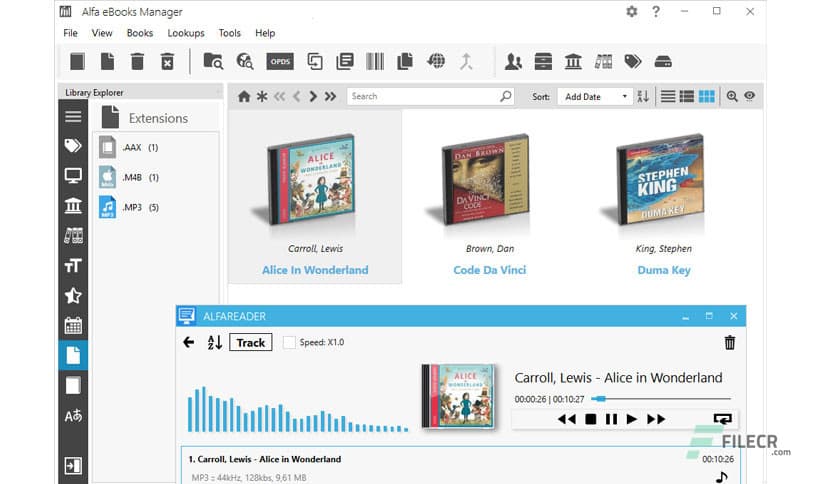Screen dimensions: 836x484
Task: Open the Lookups menu
Action: pos(186,33)
